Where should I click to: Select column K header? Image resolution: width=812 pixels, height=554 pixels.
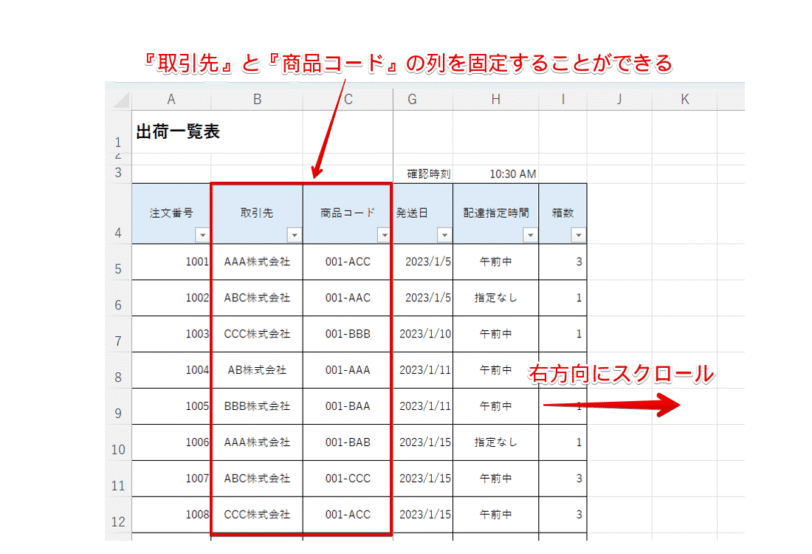[x=685, y=99]
